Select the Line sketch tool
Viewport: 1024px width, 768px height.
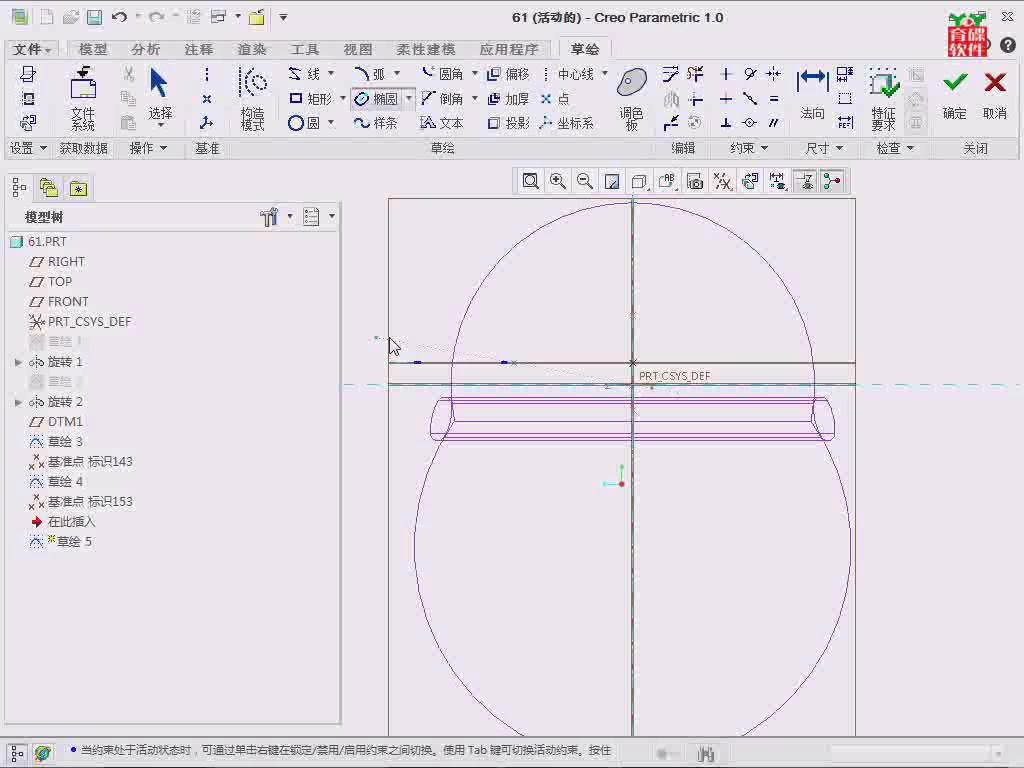(x=306, y=74)
